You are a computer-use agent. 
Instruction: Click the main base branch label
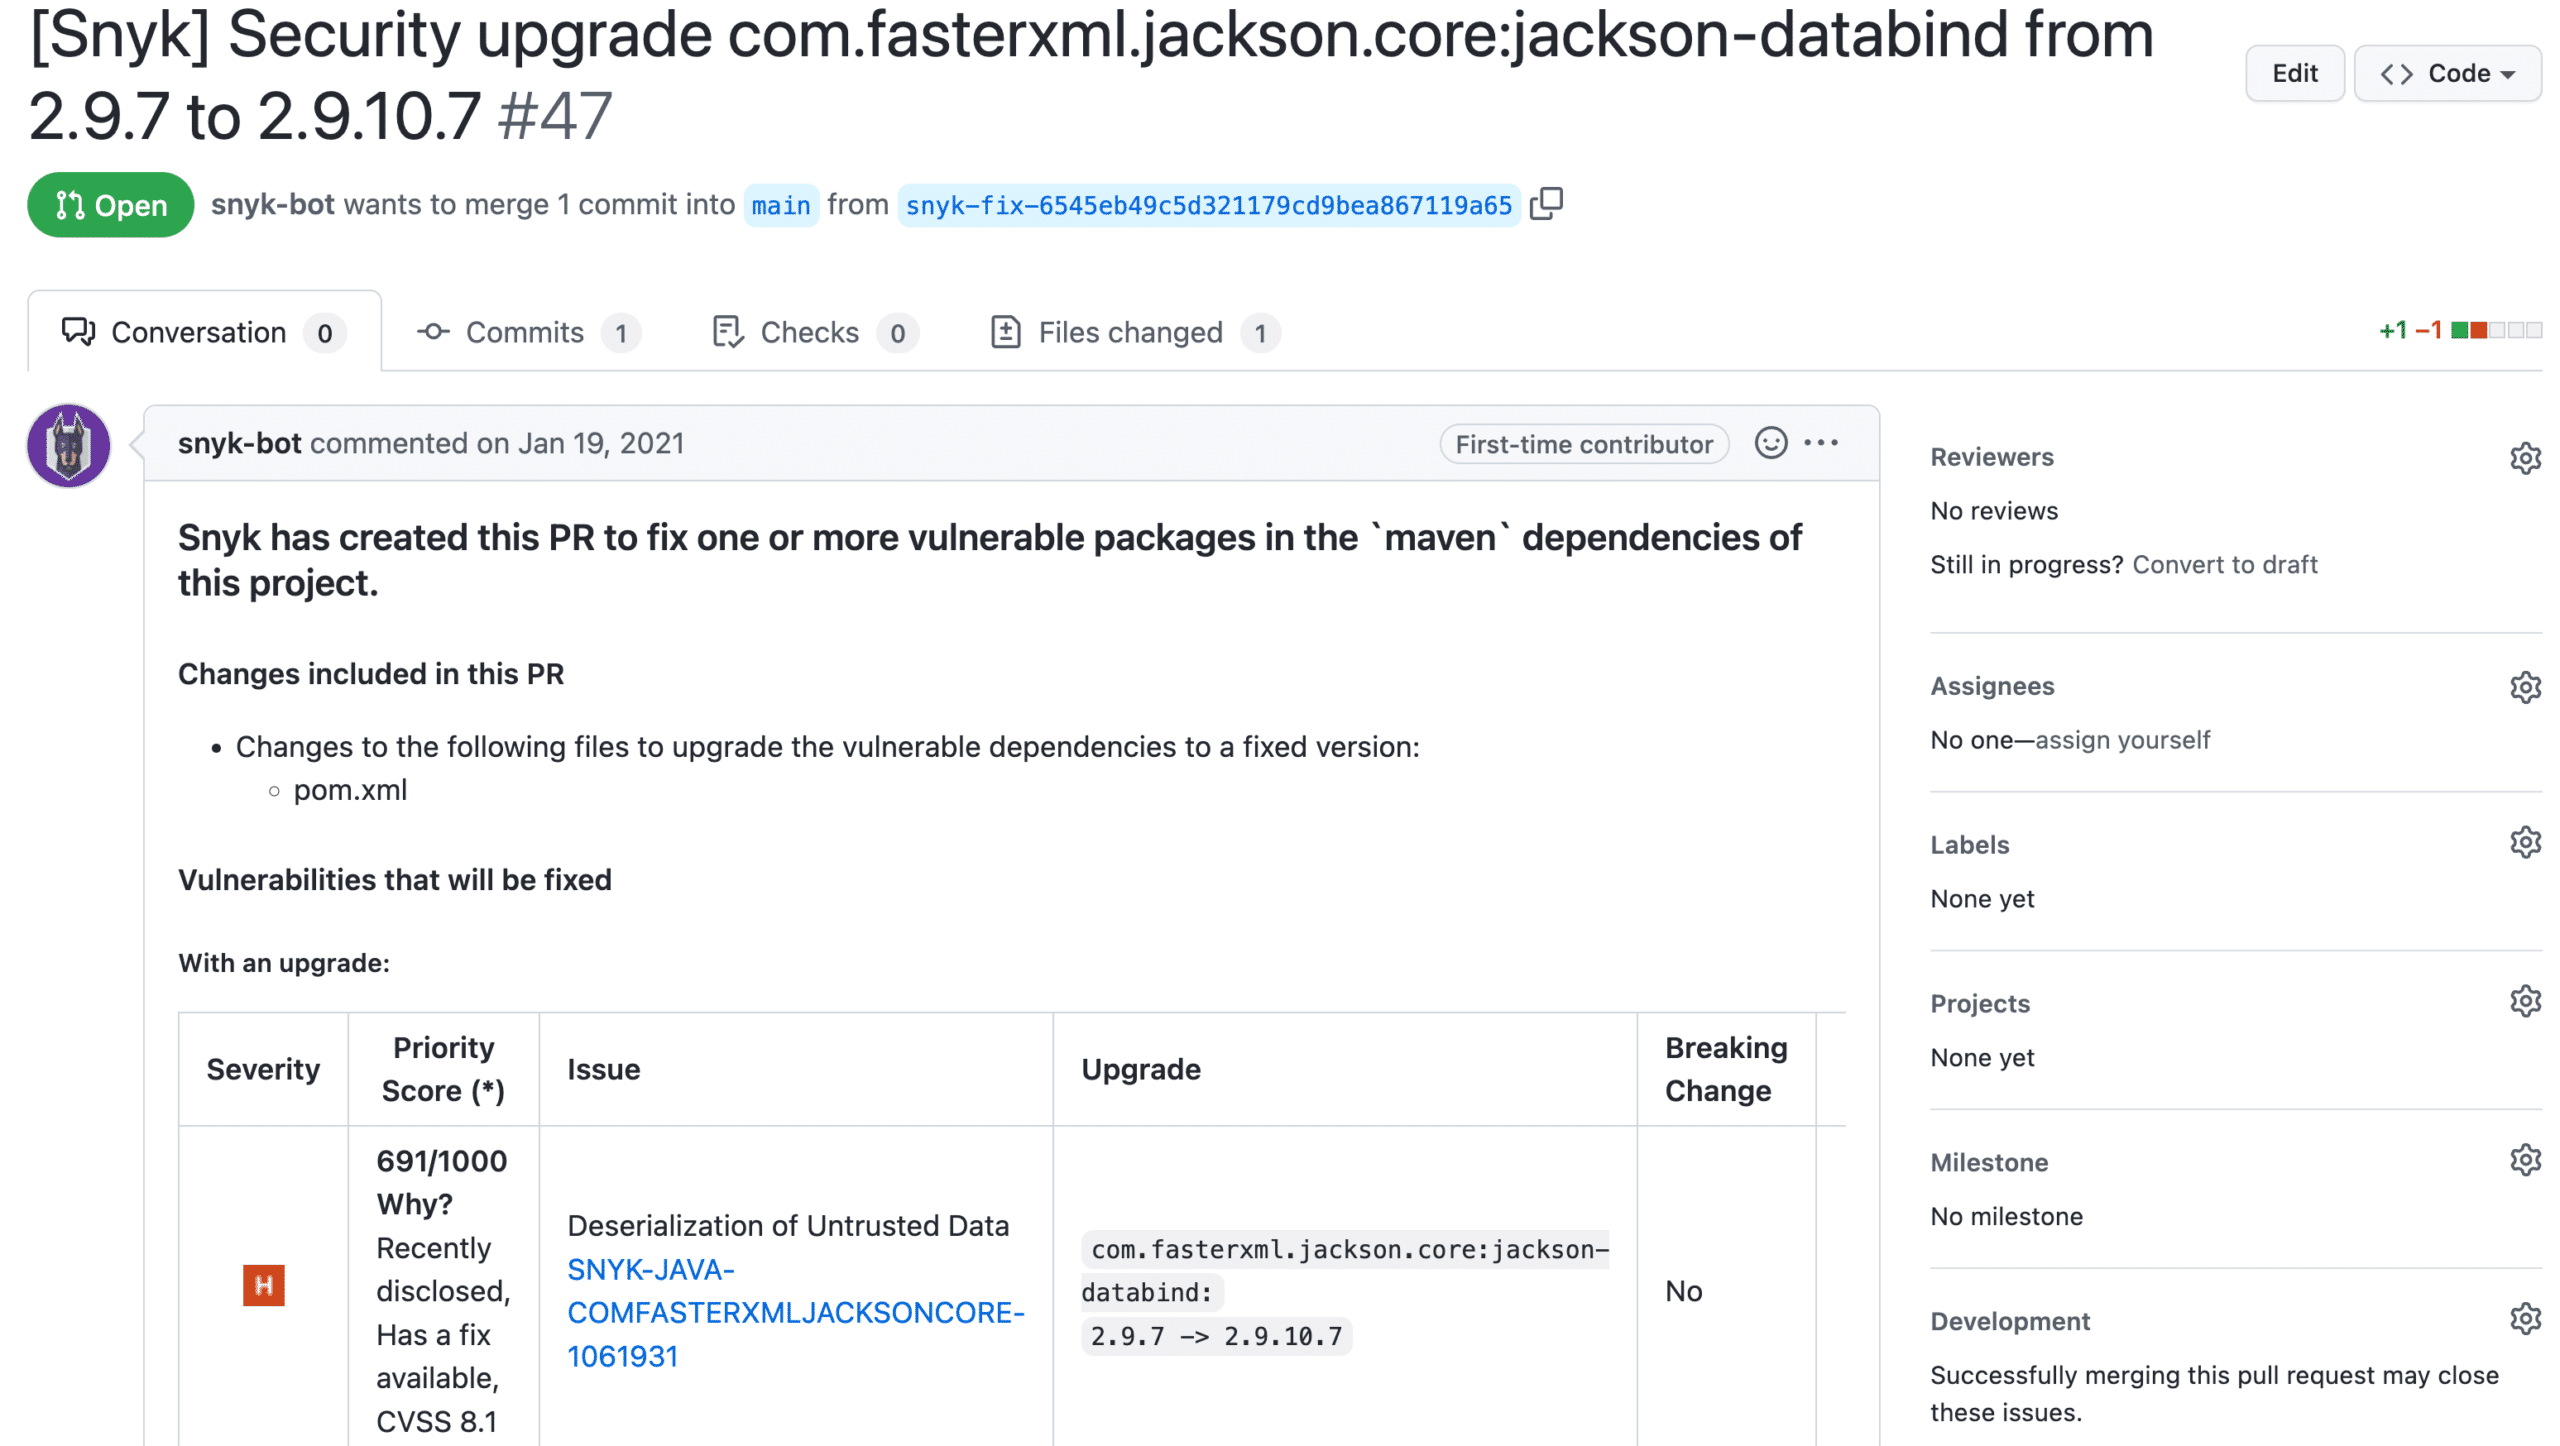(780, 205)
